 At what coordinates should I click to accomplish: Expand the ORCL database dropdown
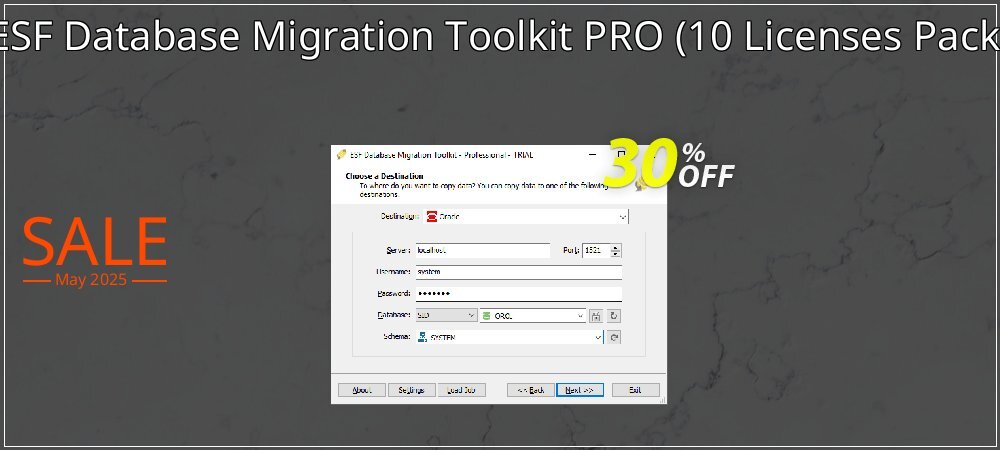[x=580, y=316]
